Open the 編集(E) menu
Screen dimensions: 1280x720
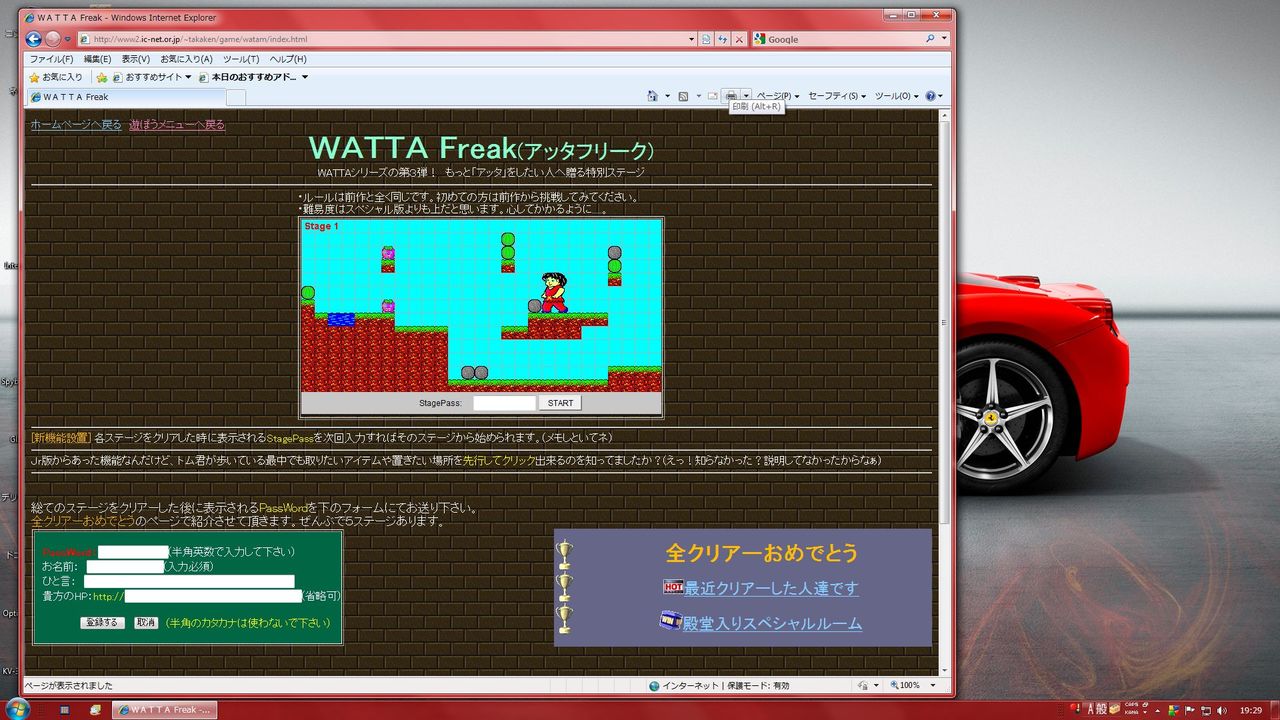(x=97, y=59)
